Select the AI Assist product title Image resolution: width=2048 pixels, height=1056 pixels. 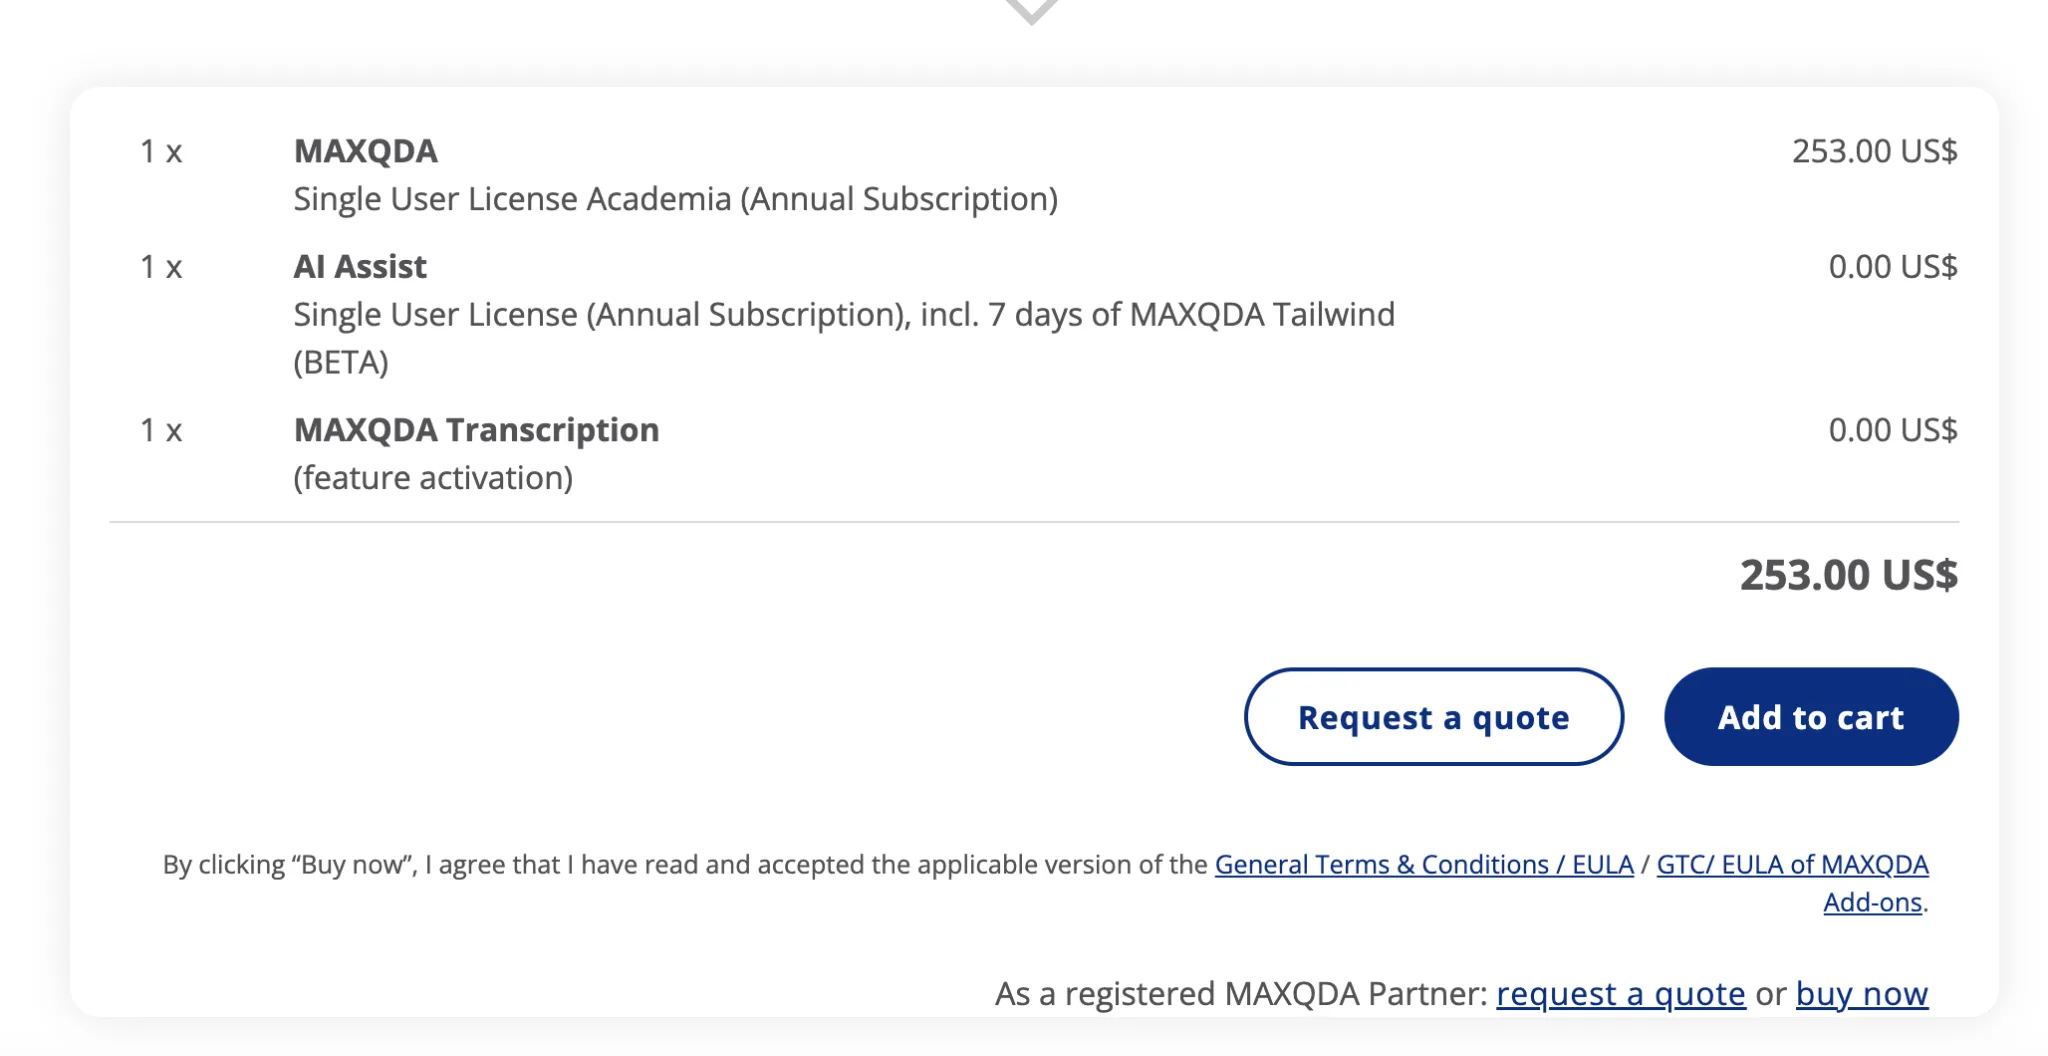[x=360, y=267]
